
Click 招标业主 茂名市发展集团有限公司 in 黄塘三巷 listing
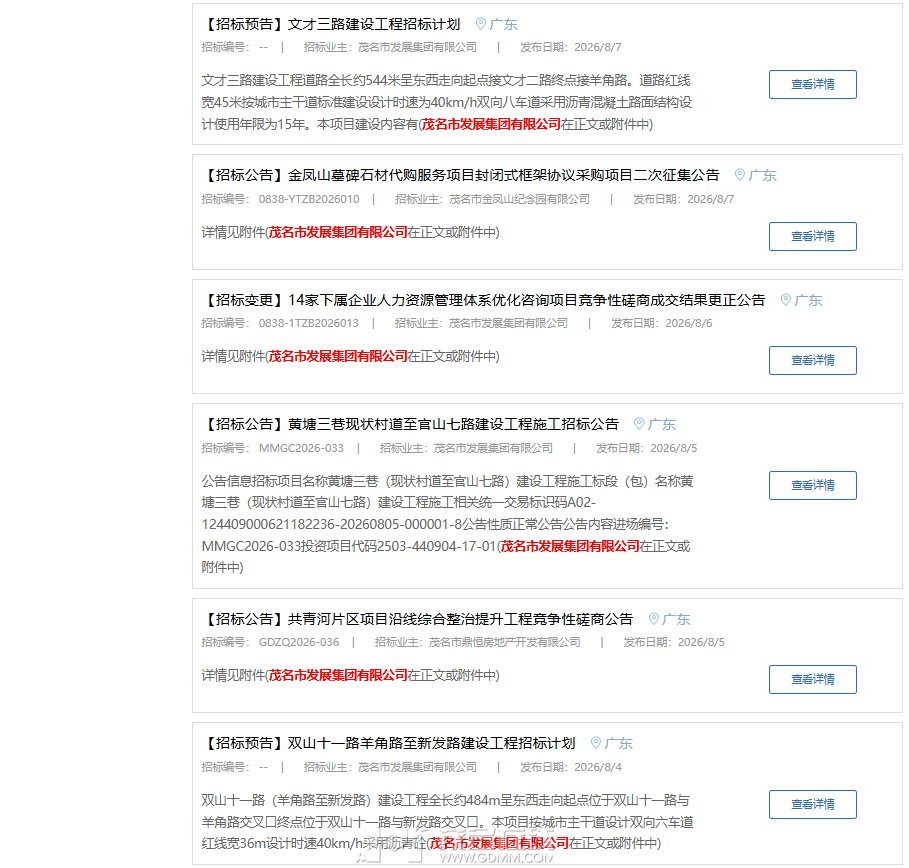click(493, 448)
